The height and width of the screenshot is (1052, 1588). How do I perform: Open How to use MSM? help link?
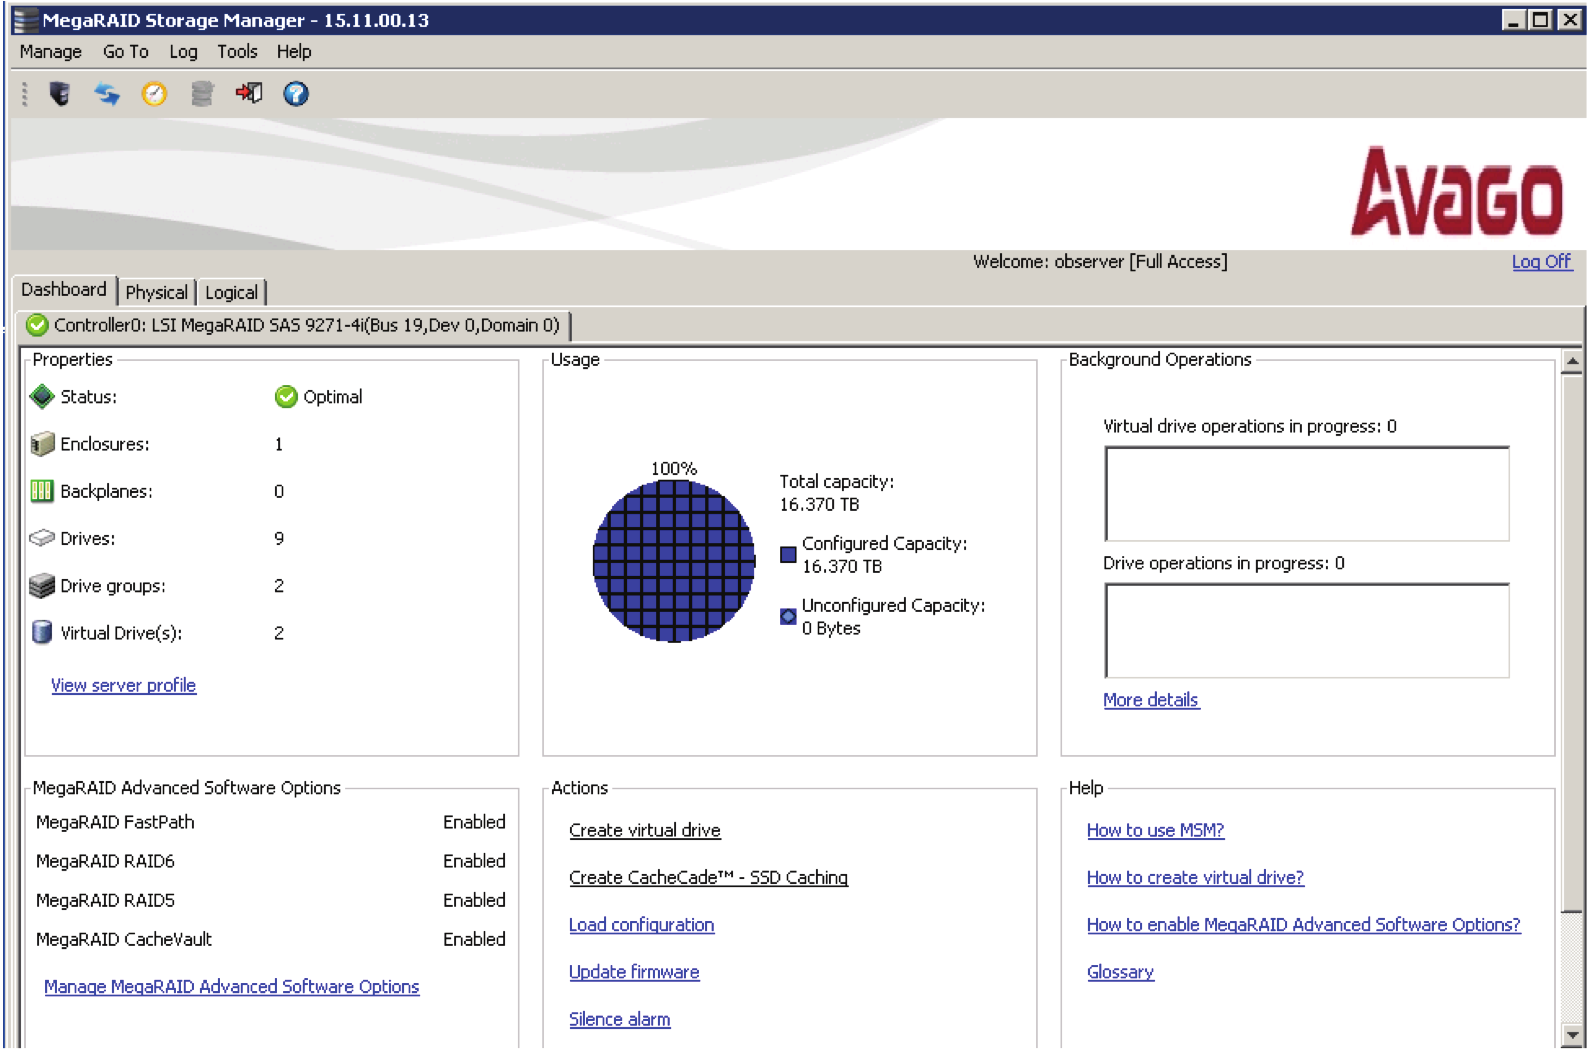click(1155, 831)
